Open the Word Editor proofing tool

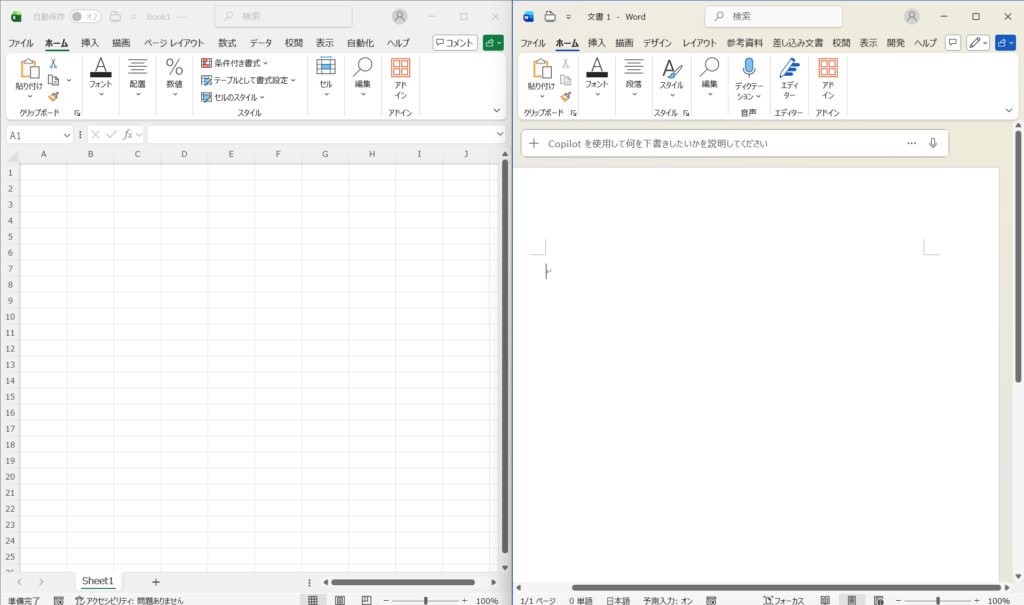(789, 68)
